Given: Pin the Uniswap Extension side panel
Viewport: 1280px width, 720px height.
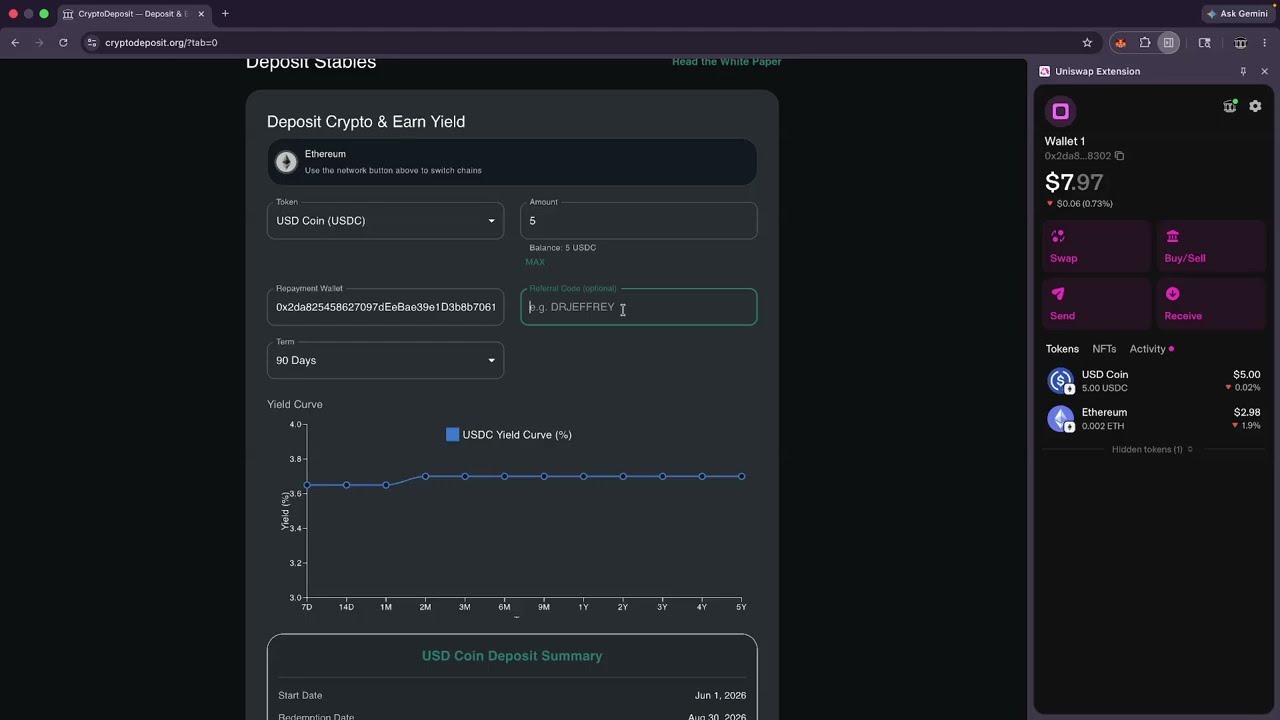Looking at the screenshot, I should pyautogui.click(x=1243, y=72).
